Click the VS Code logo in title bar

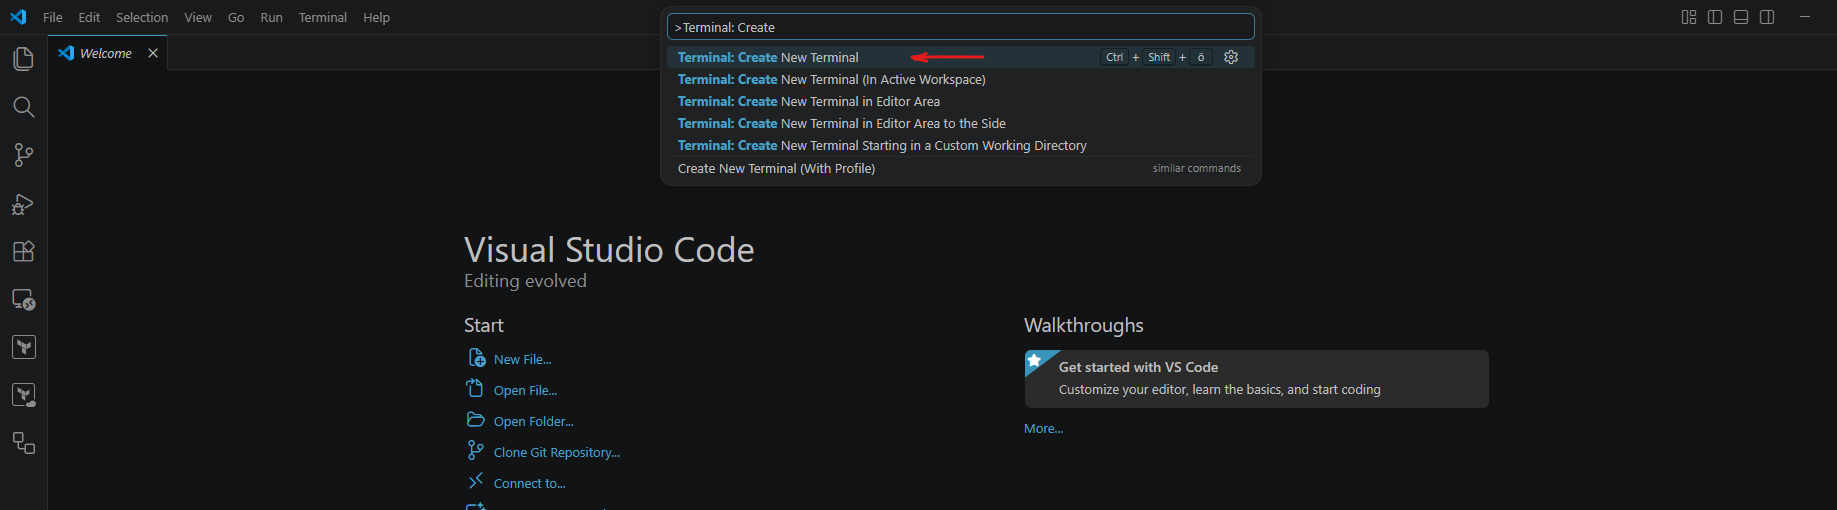[18, 17]
